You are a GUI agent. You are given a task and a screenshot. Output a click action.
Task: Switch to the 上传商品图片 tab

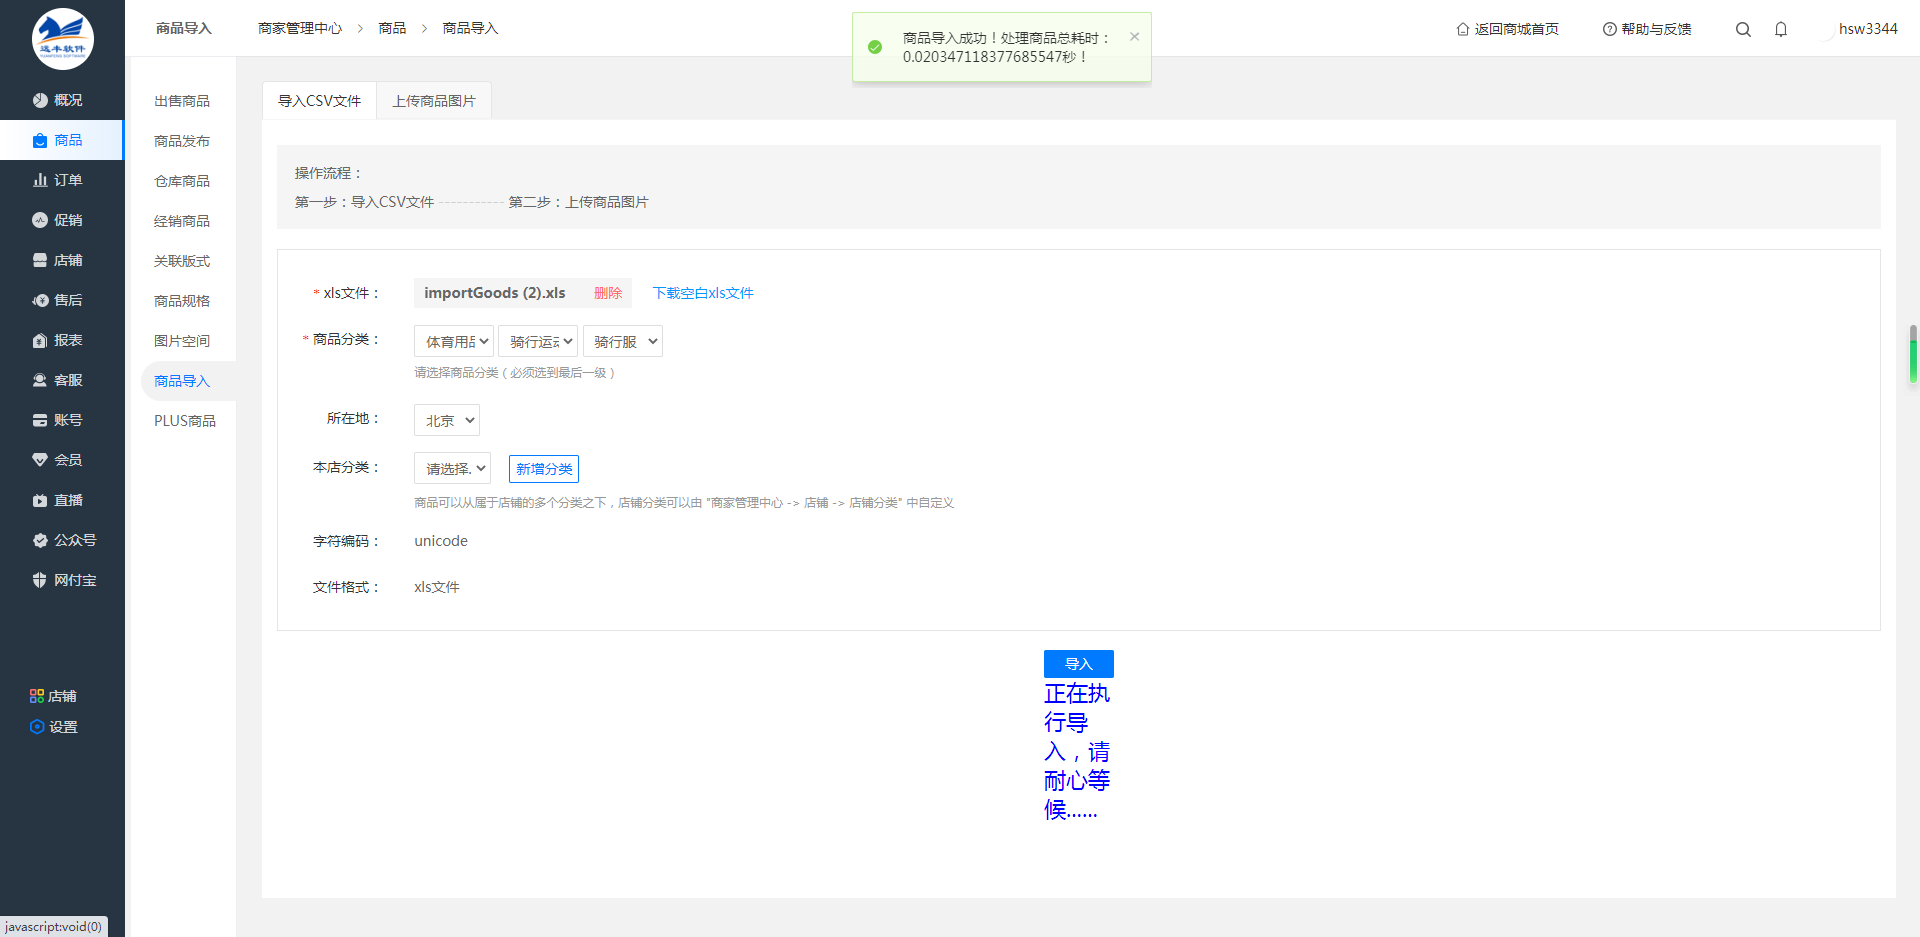click(x=434, y=101)
